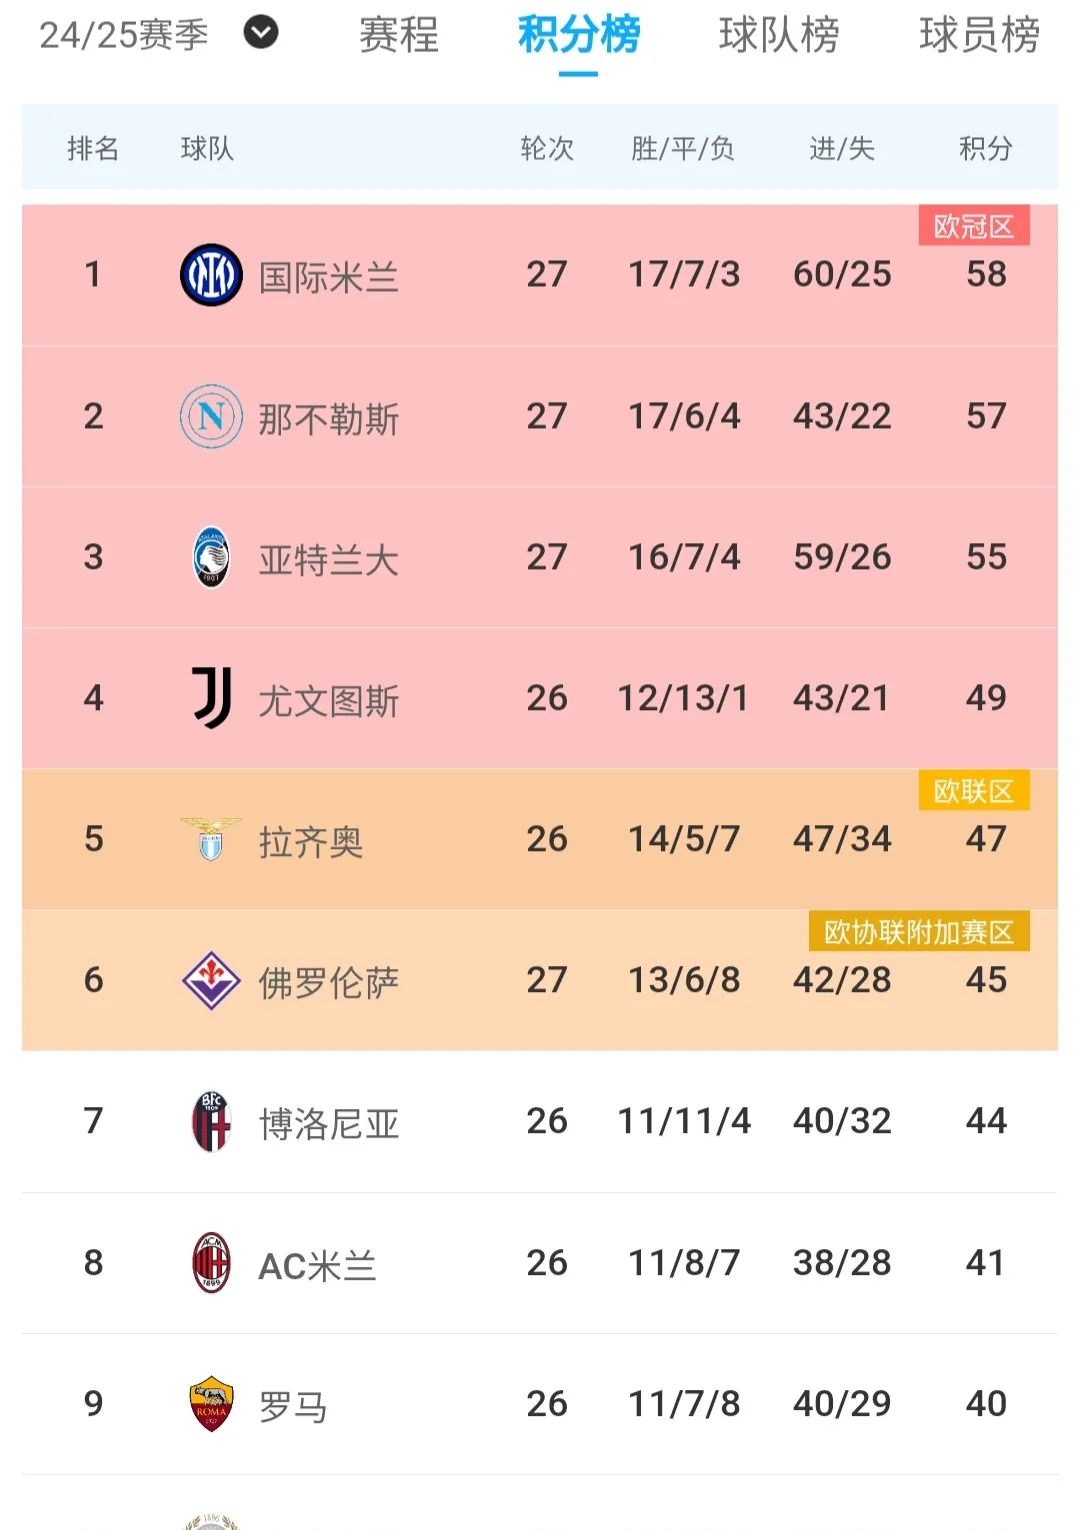The width and height of the screenshot is (1080, 1530).
Task: Switch to the 赛程 tab
Action: (397, 35)
